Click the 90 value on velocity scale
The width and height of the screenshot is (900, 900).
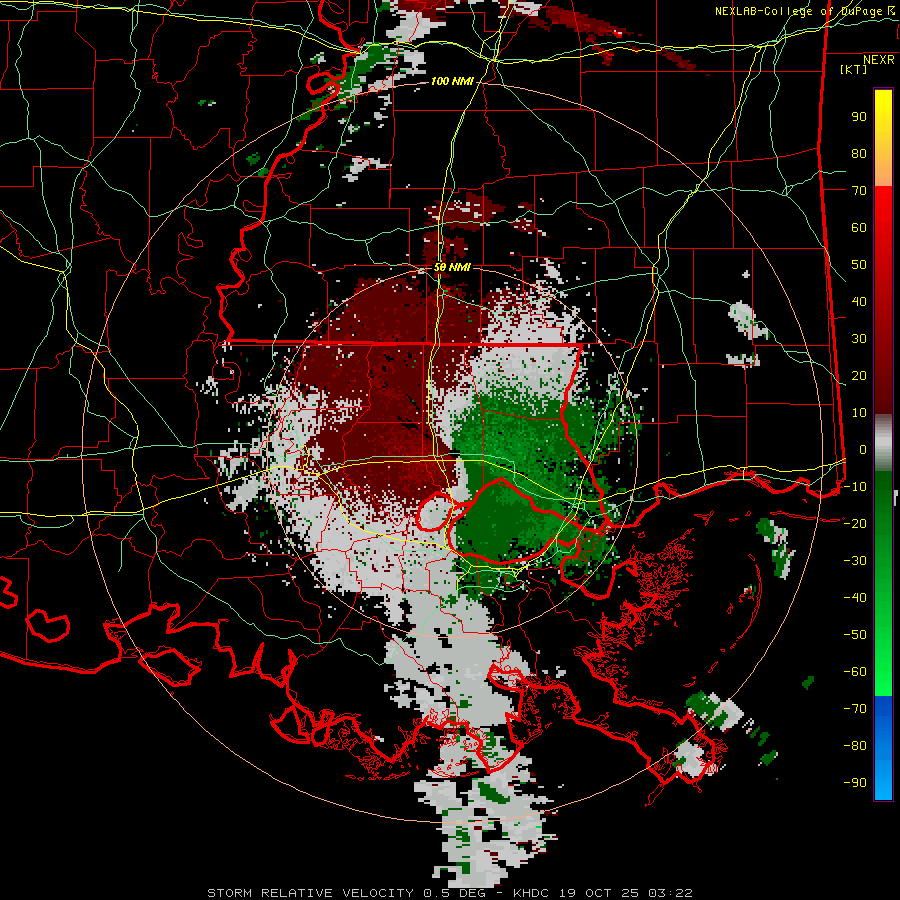pyautogui.click(x=859, y=117)
